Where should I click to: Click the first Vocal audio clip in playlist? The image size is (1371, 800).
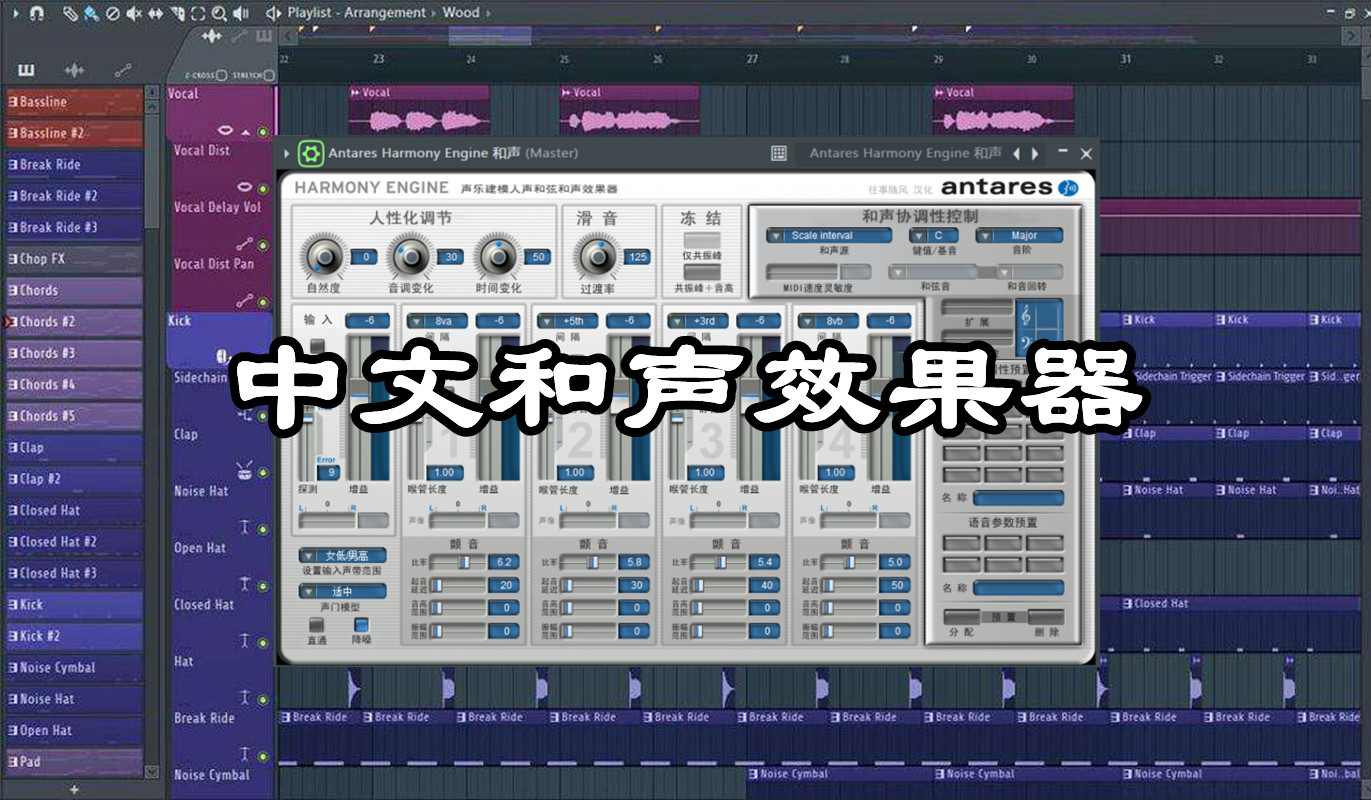(419, 109)
